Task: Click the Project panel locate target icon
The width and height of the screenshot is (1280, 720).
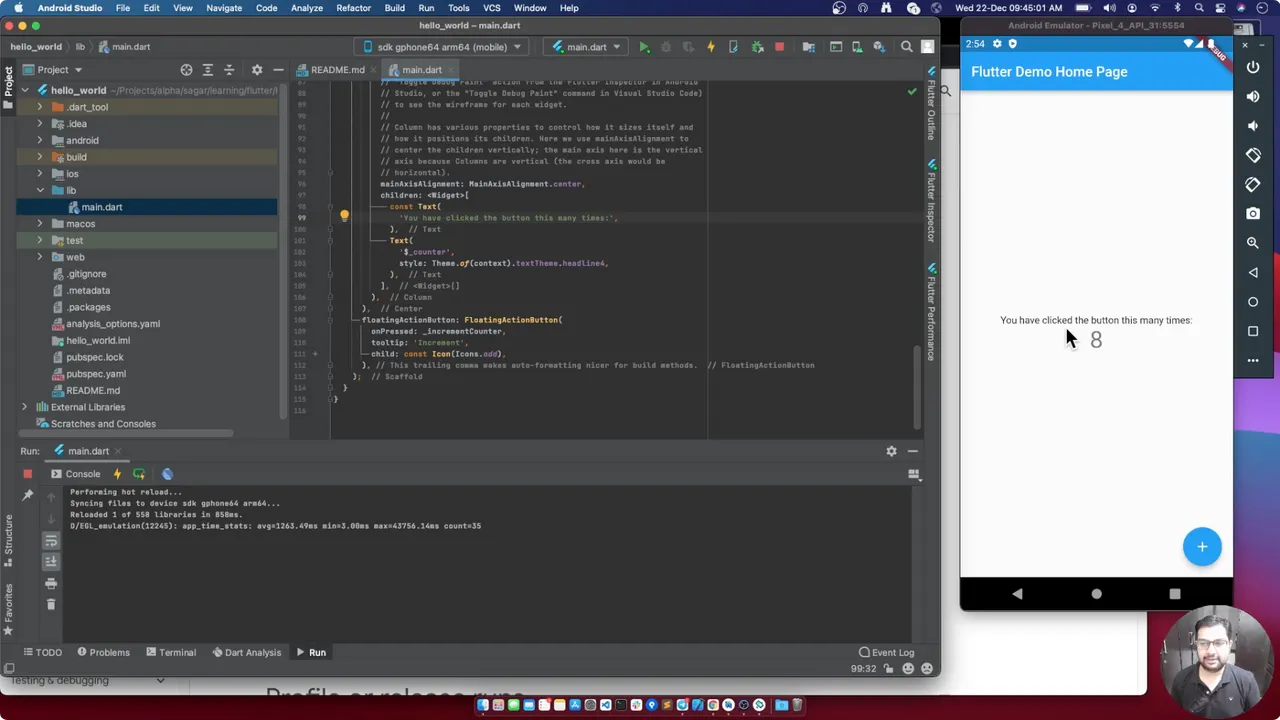Action: (x=186, y=70)
